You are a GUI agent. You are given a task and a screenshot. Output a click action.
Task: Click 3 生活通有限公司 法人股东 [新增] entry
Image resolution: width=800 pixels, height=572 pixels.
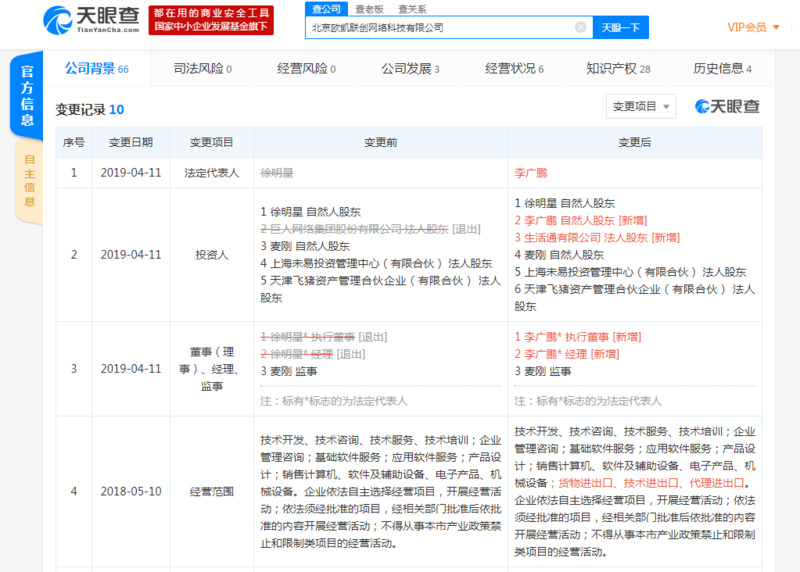pos(597,238)
